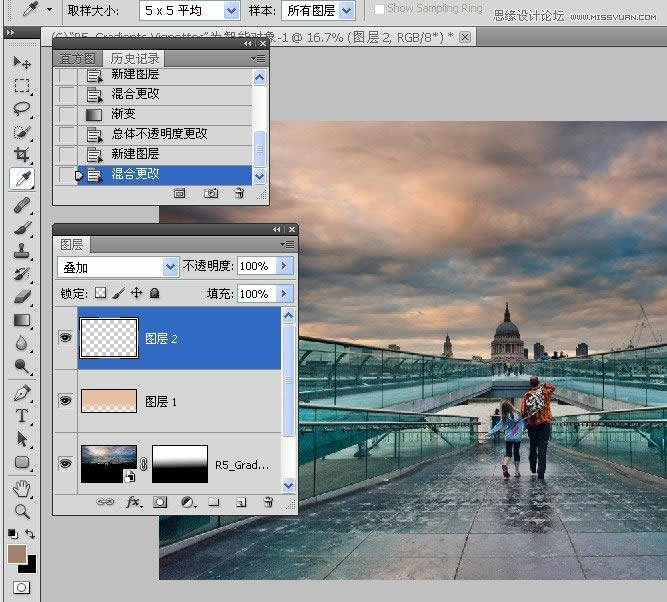The image size is (667, 602).
Task: Select the Horizontal Type tool
Action: [21, 415]
